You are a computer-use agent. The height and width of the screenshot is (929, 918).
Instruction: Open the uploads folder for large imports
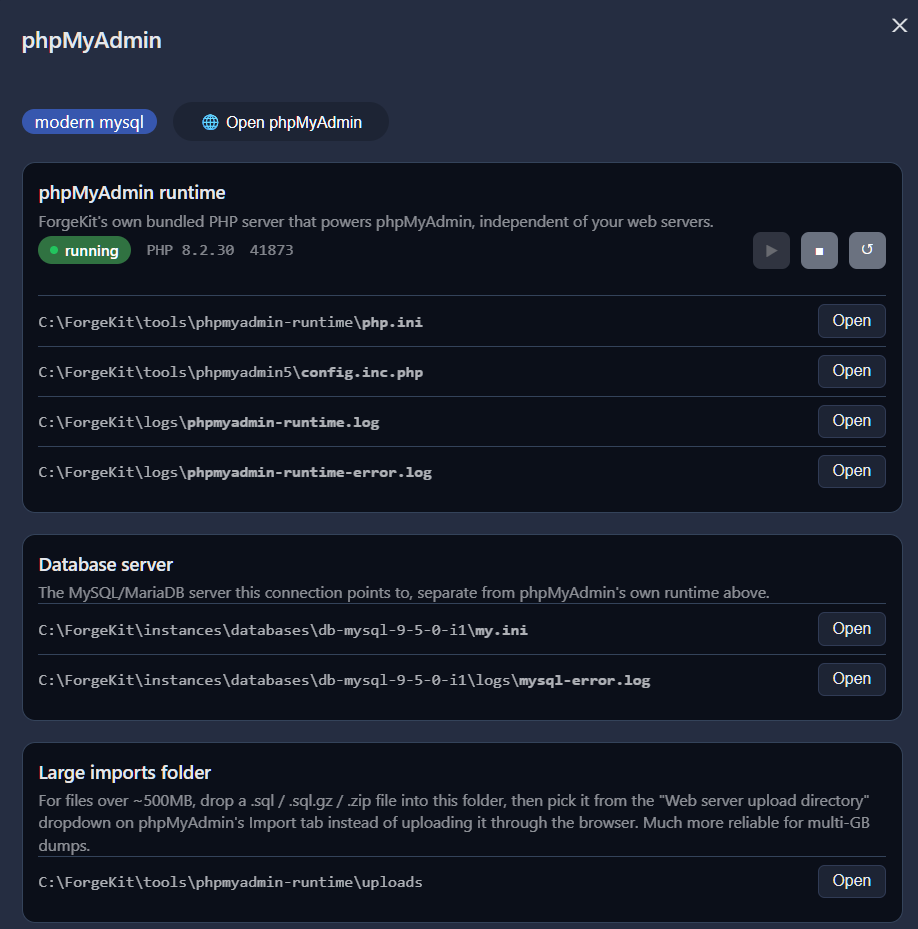852,881
